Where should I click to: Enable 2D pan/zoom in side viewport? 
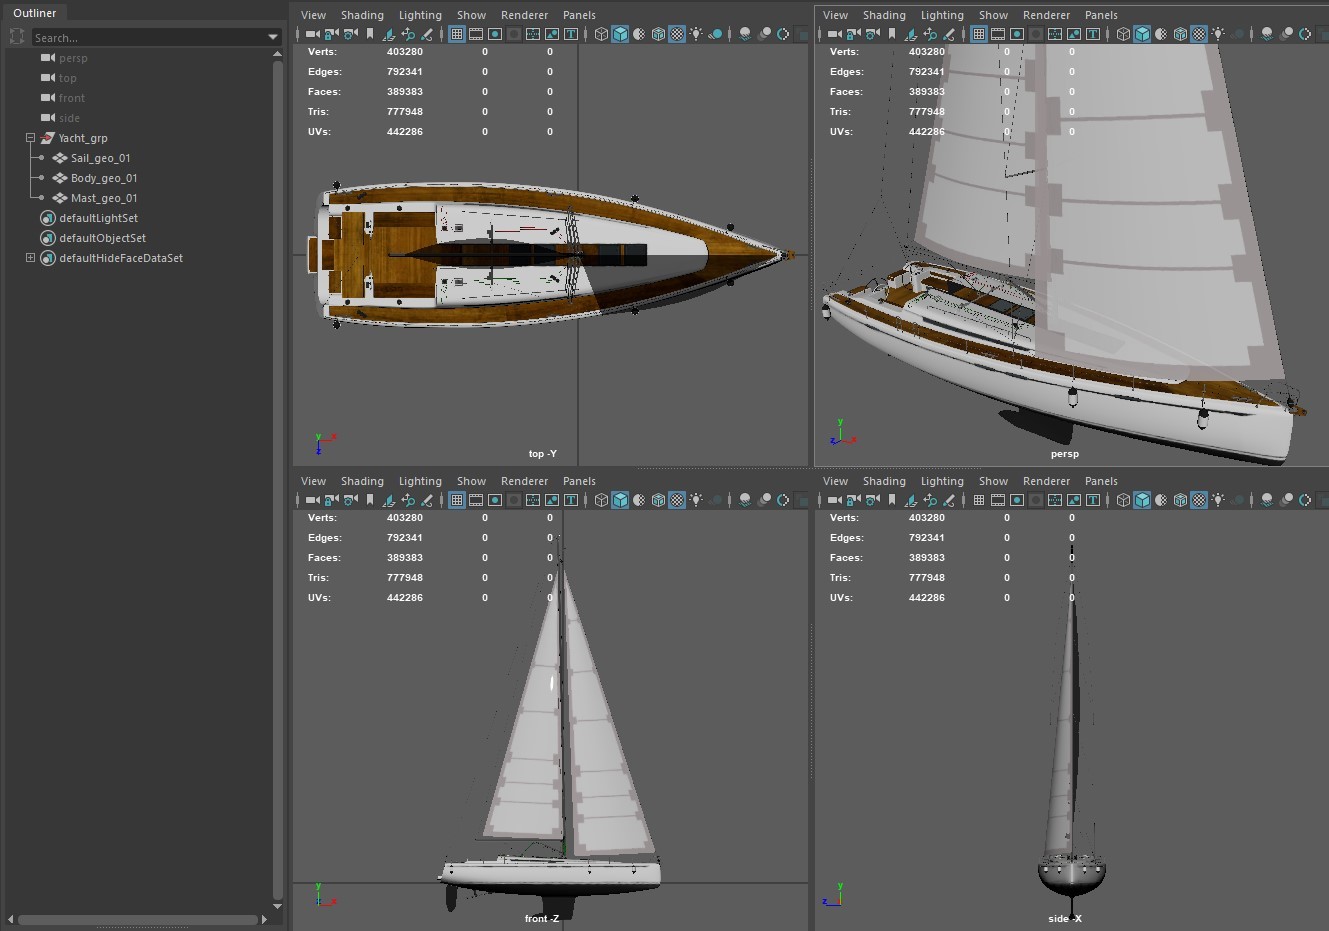(x=931, y=499)
